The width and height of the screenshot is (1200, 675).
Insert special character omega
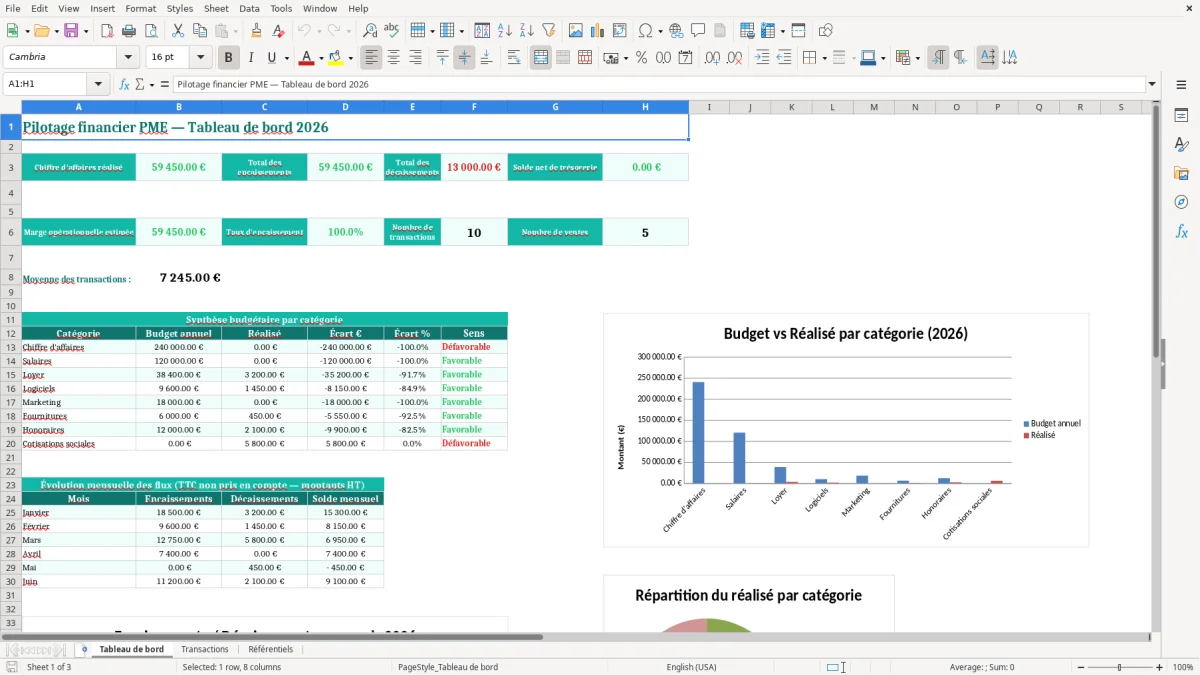click(645, 31)
